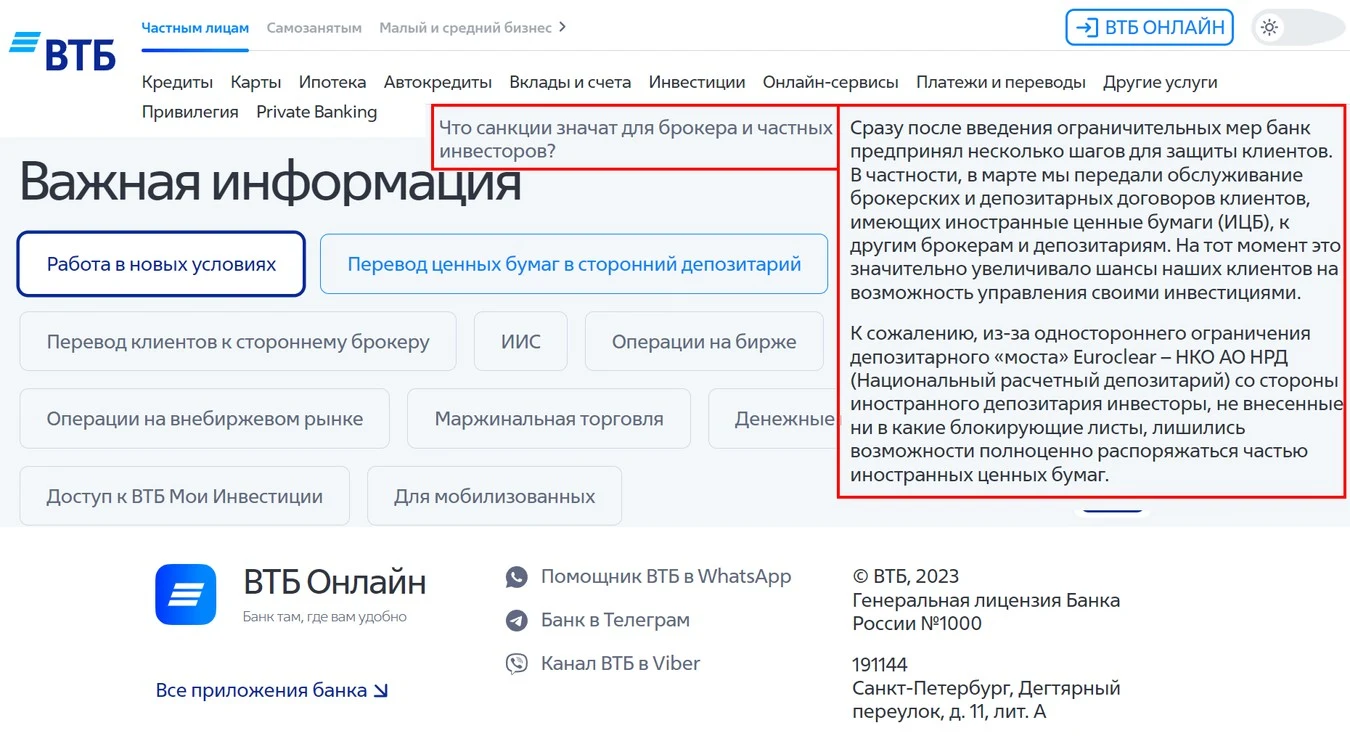Click the VTB Online app icon

(x=185, y=594)
